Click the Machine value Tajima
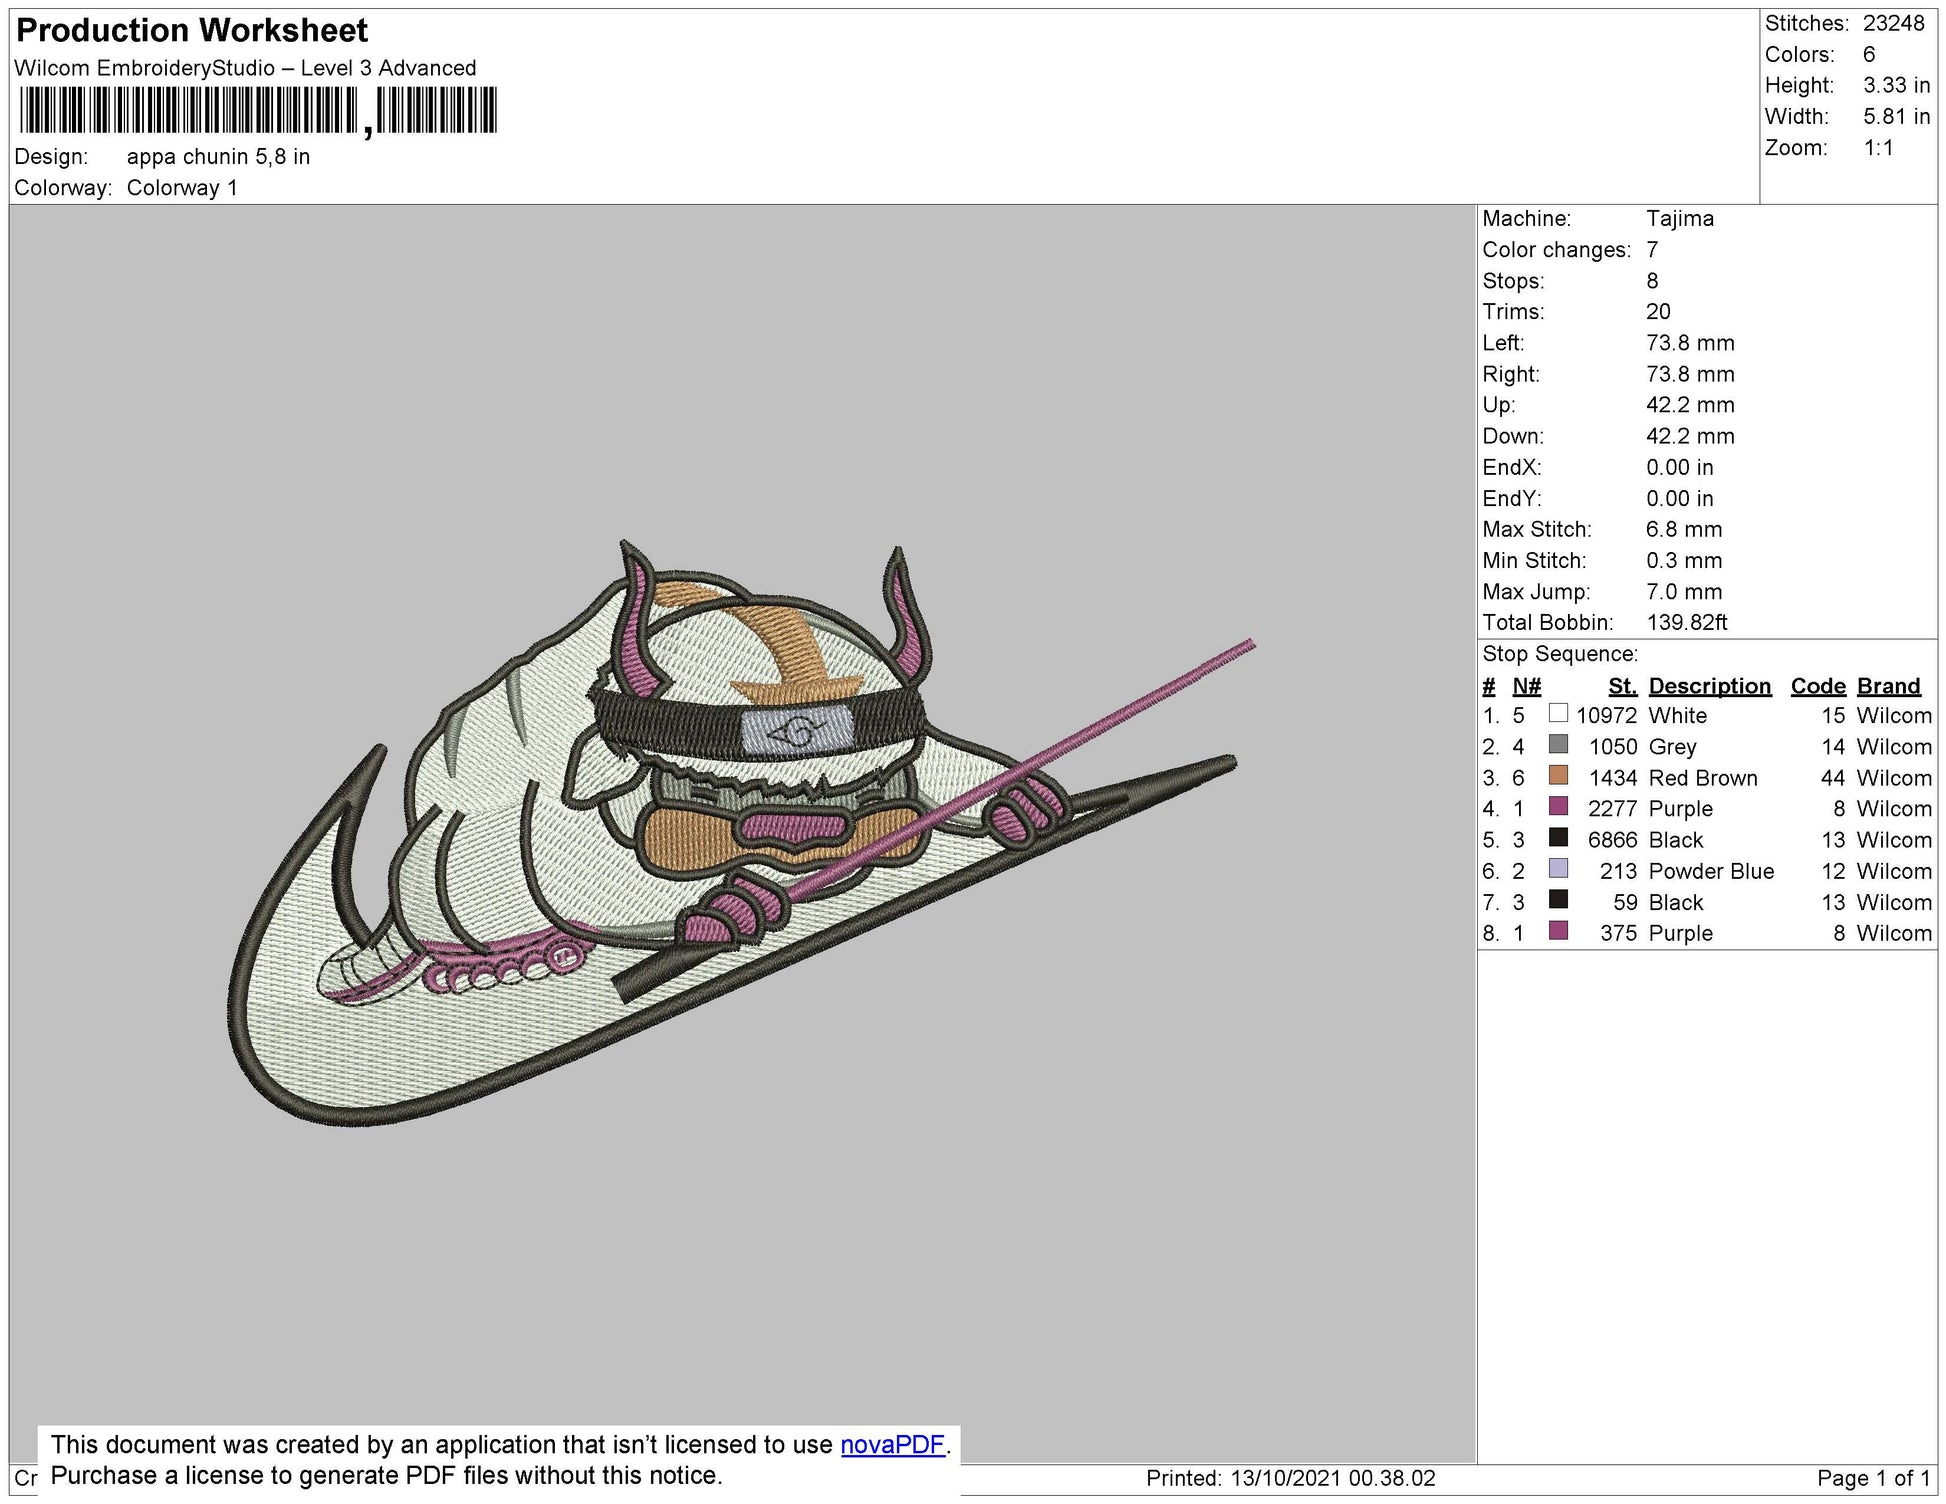The image size is (1946, 1504). pyautogui.click(x=1680, y=219)
